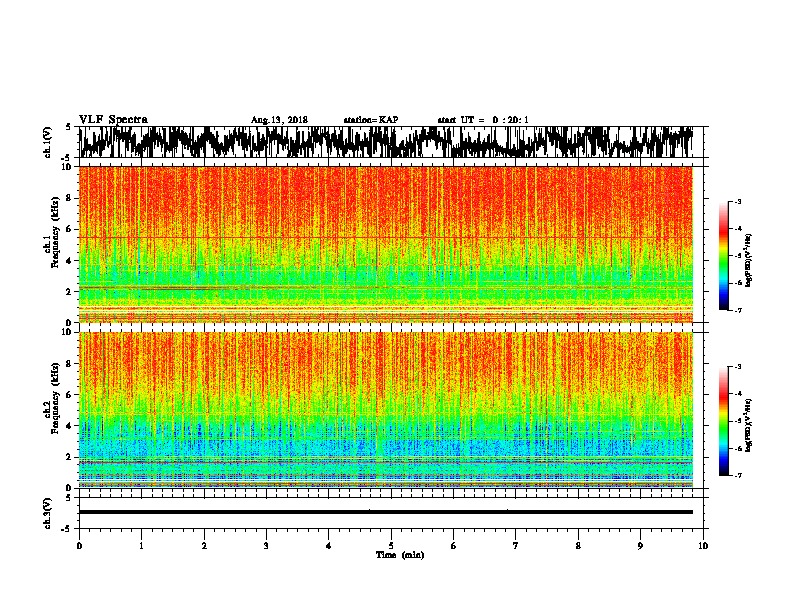Click the ch.1 spectrogram color scale bar
792x612 pixels.
click(x=723, y=256)
